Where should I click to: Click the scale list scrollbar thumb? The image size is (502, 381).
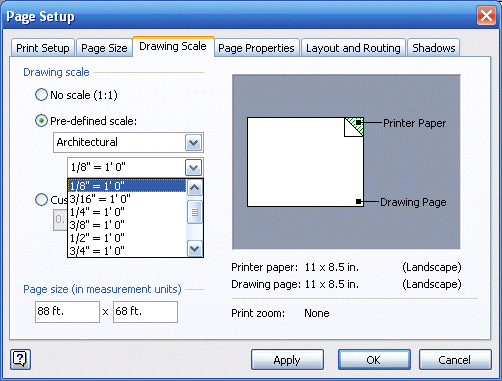(x=195, y=212)
